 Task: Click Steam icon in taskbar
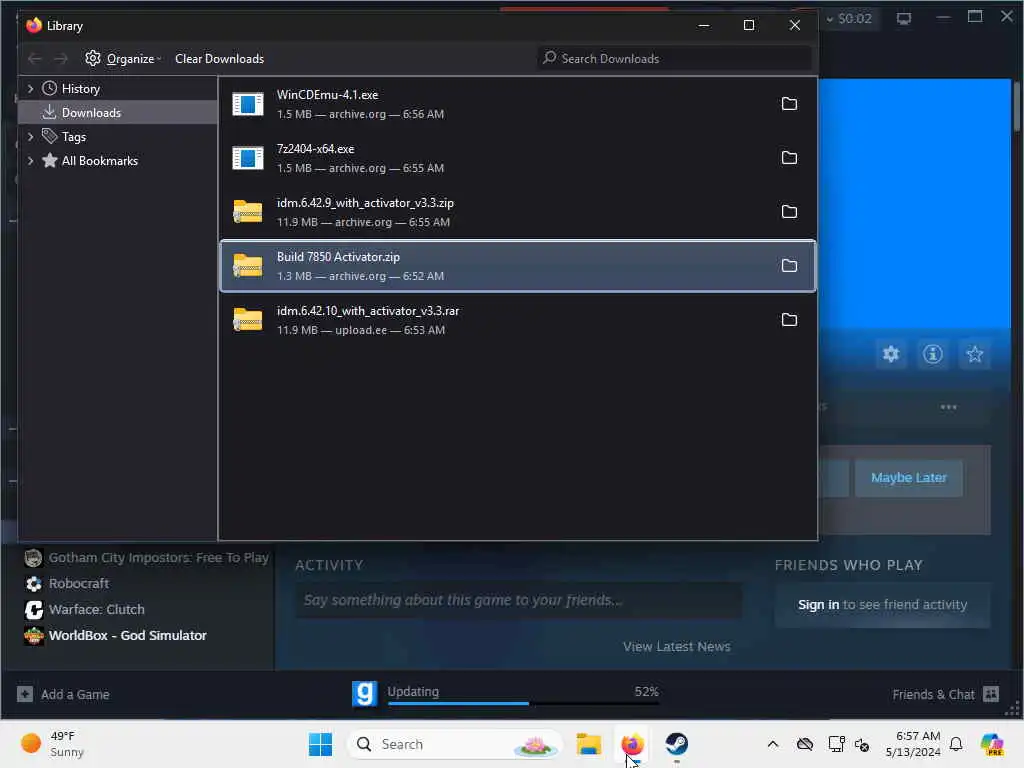676,744
